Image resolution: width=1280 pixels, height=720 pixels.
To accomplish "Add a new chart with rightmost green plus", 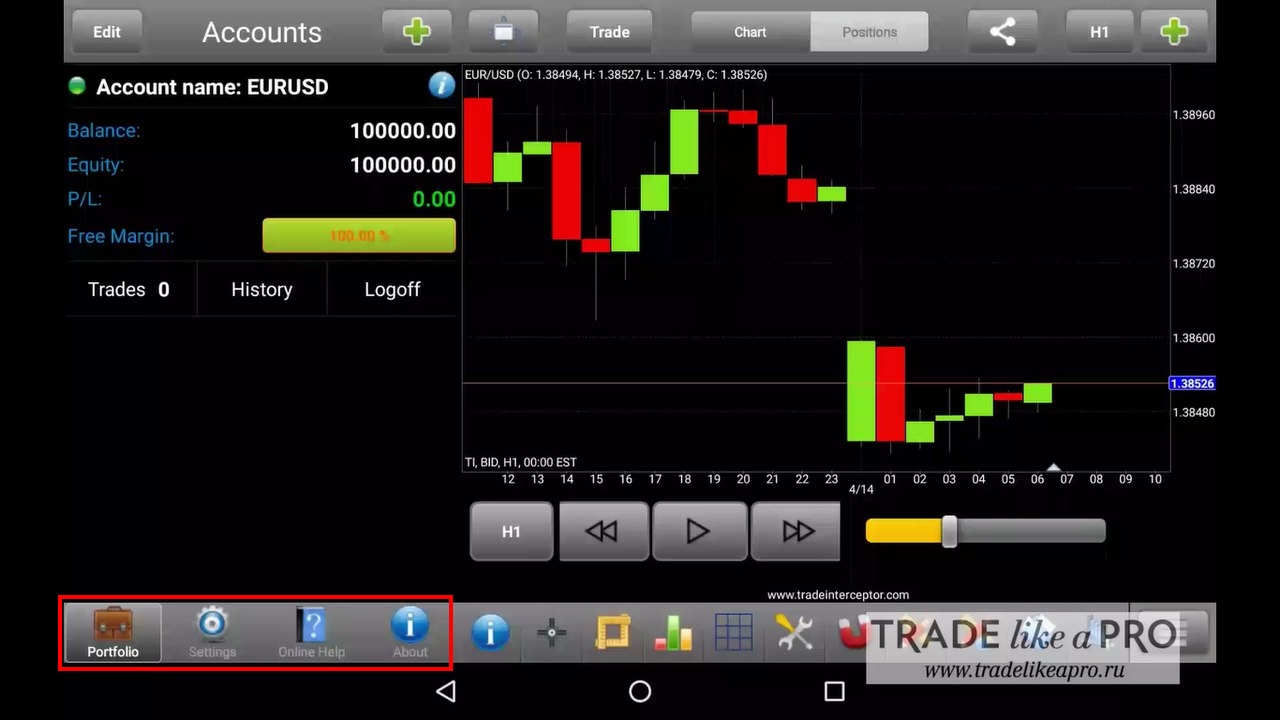I will (1174, 32).
